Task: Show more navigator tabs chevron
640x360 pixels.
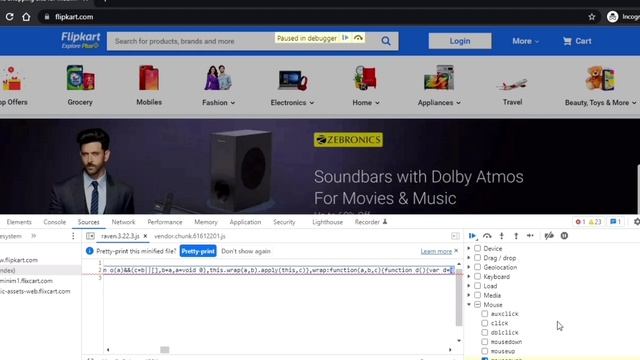Action: [33, 236]
